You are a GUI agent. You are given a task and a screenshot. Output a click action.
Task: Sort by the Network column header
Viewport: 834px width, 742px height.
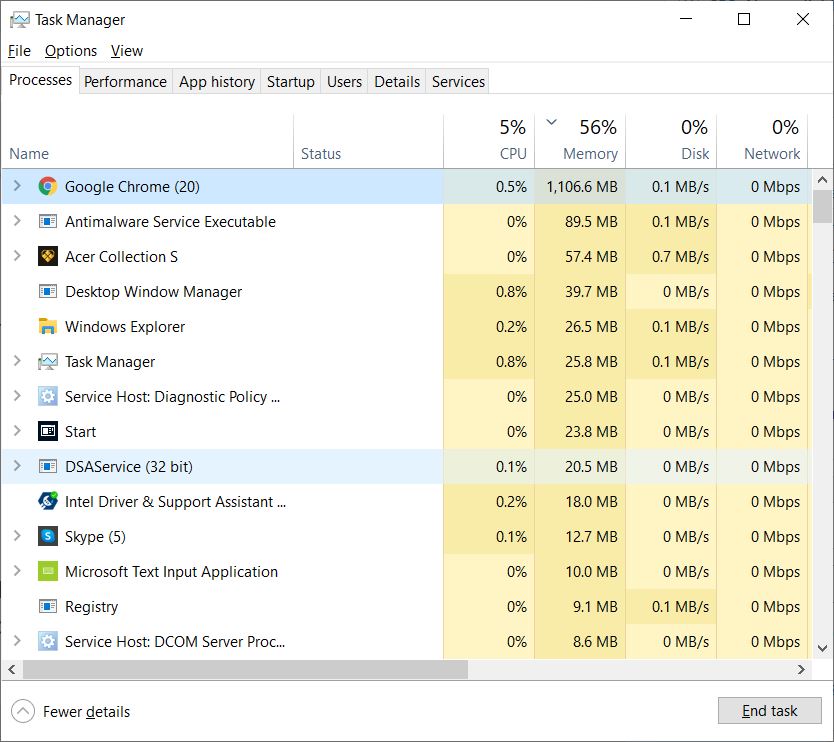[x=762, y=141]
